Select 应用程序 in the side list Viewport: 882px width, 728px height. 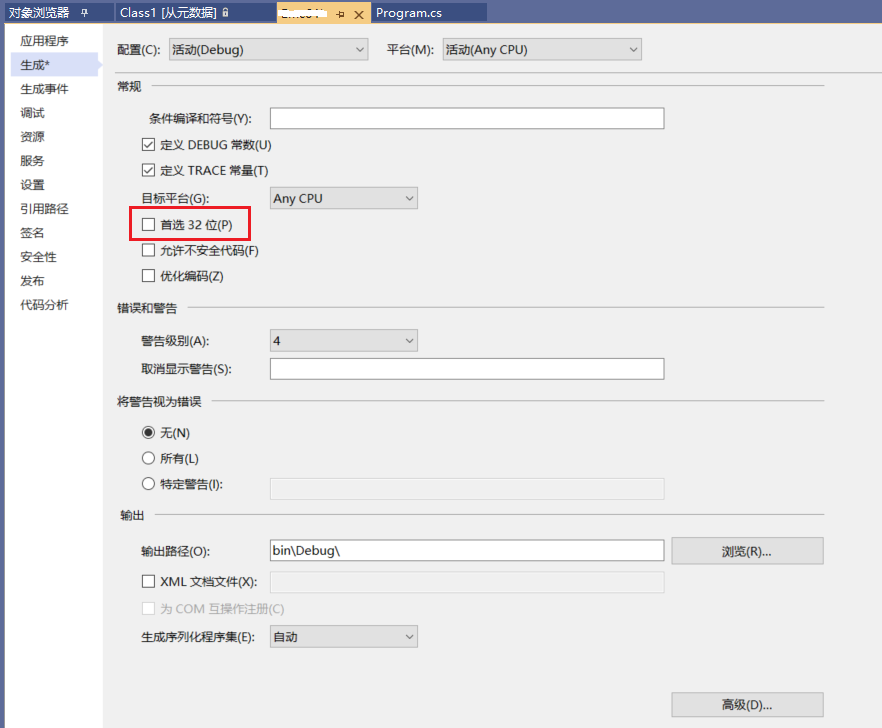pyautogui.click(x=44, y=41)
